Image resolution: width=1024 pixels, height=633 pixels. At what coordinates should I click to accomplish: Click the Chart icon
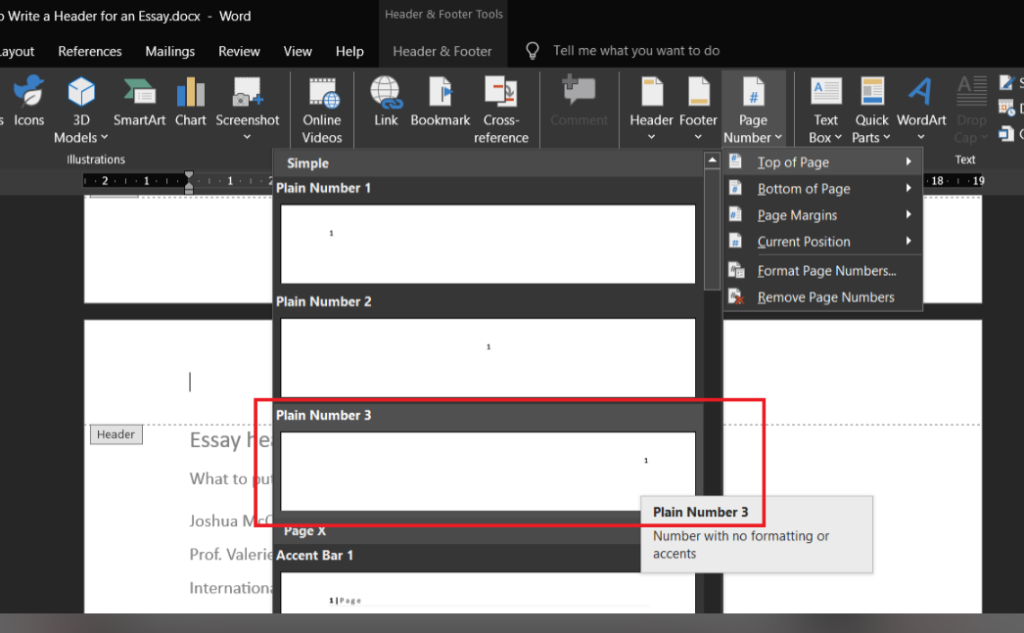190,94
